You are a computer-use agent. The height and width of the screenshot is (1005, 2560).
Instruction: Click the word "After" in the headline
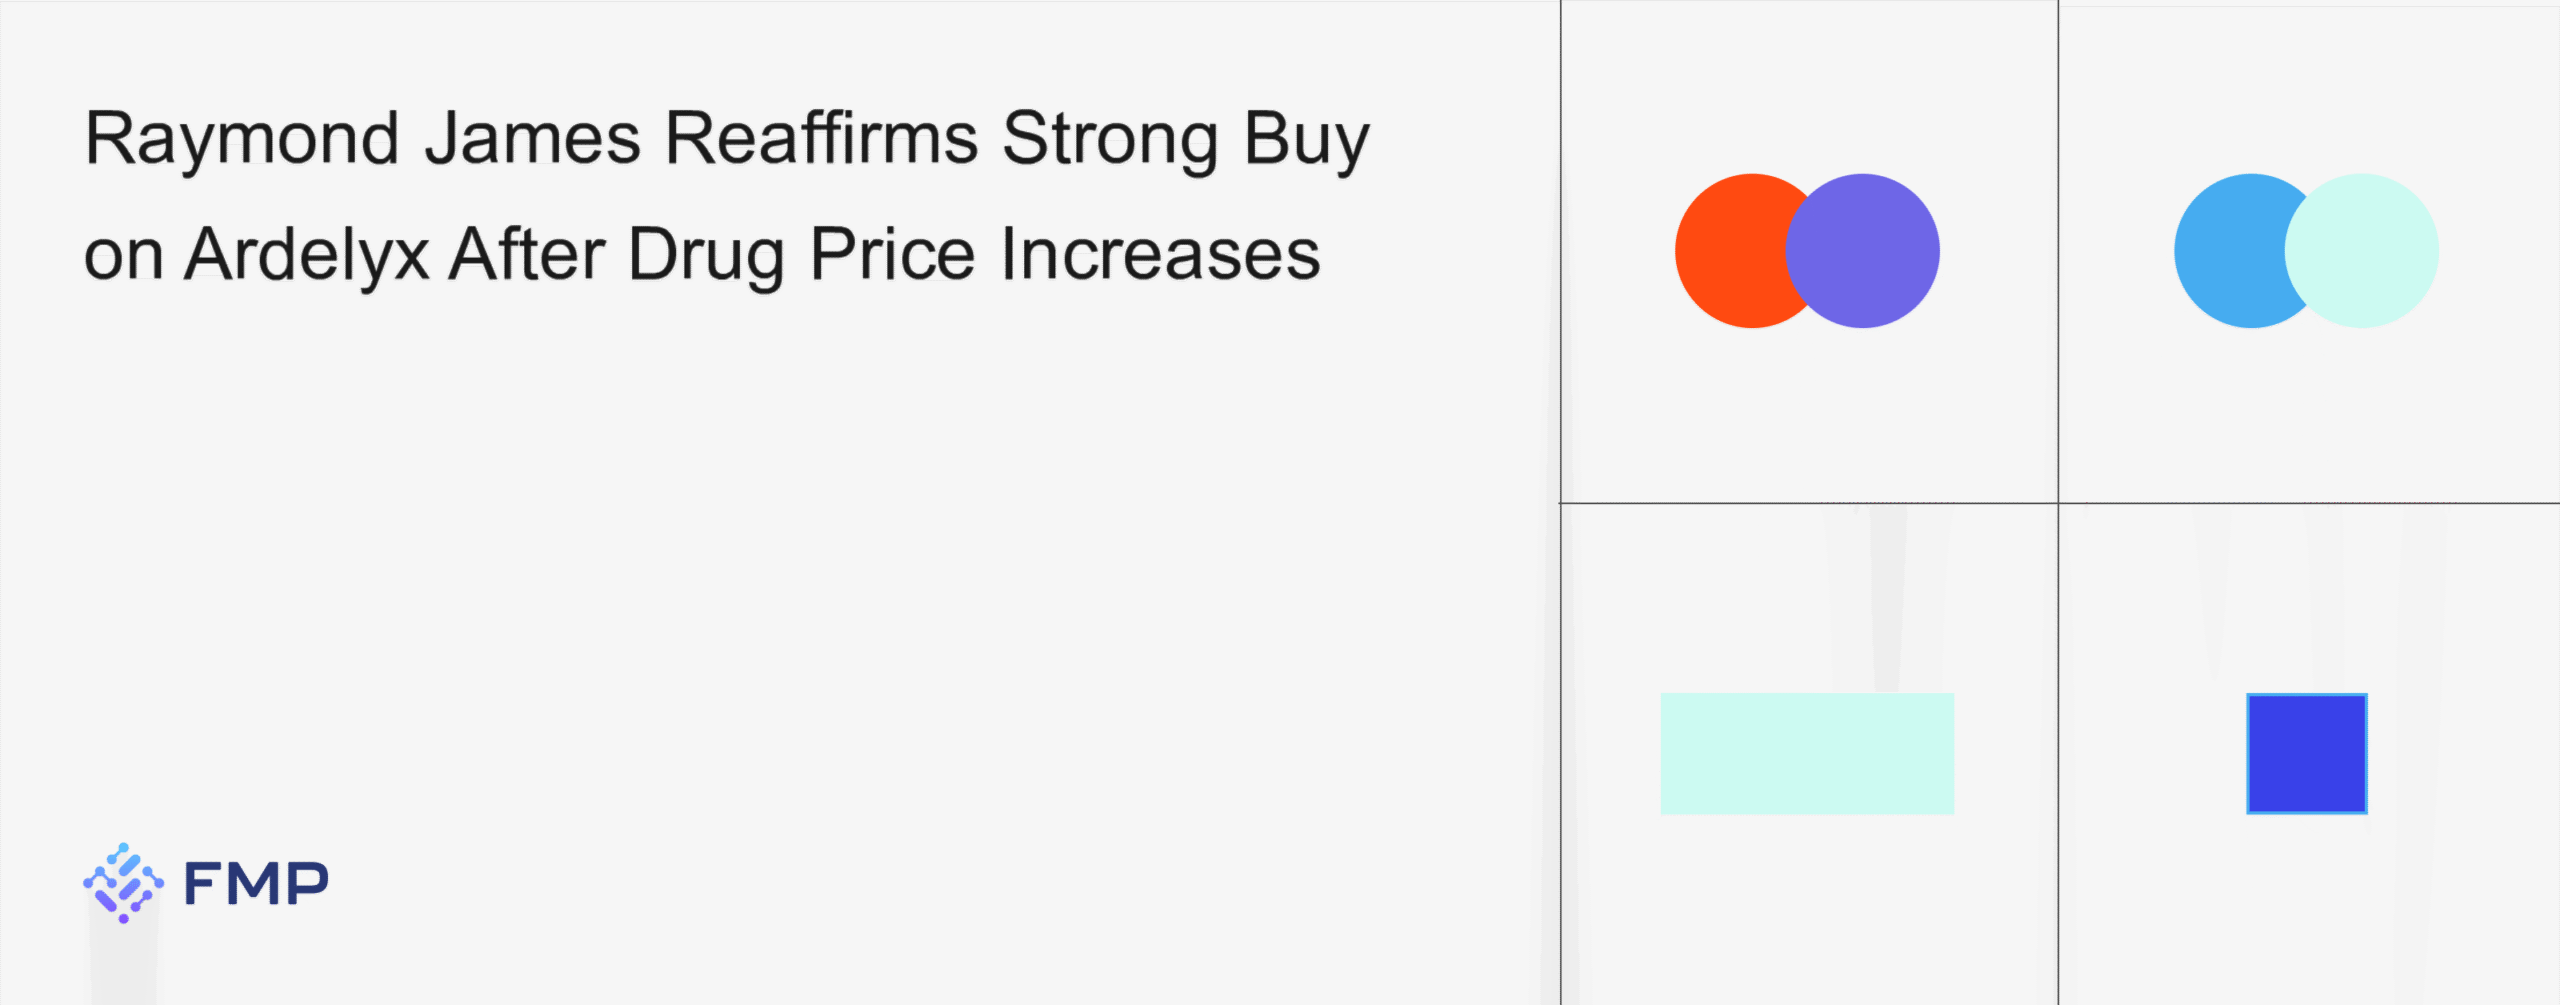527,254
